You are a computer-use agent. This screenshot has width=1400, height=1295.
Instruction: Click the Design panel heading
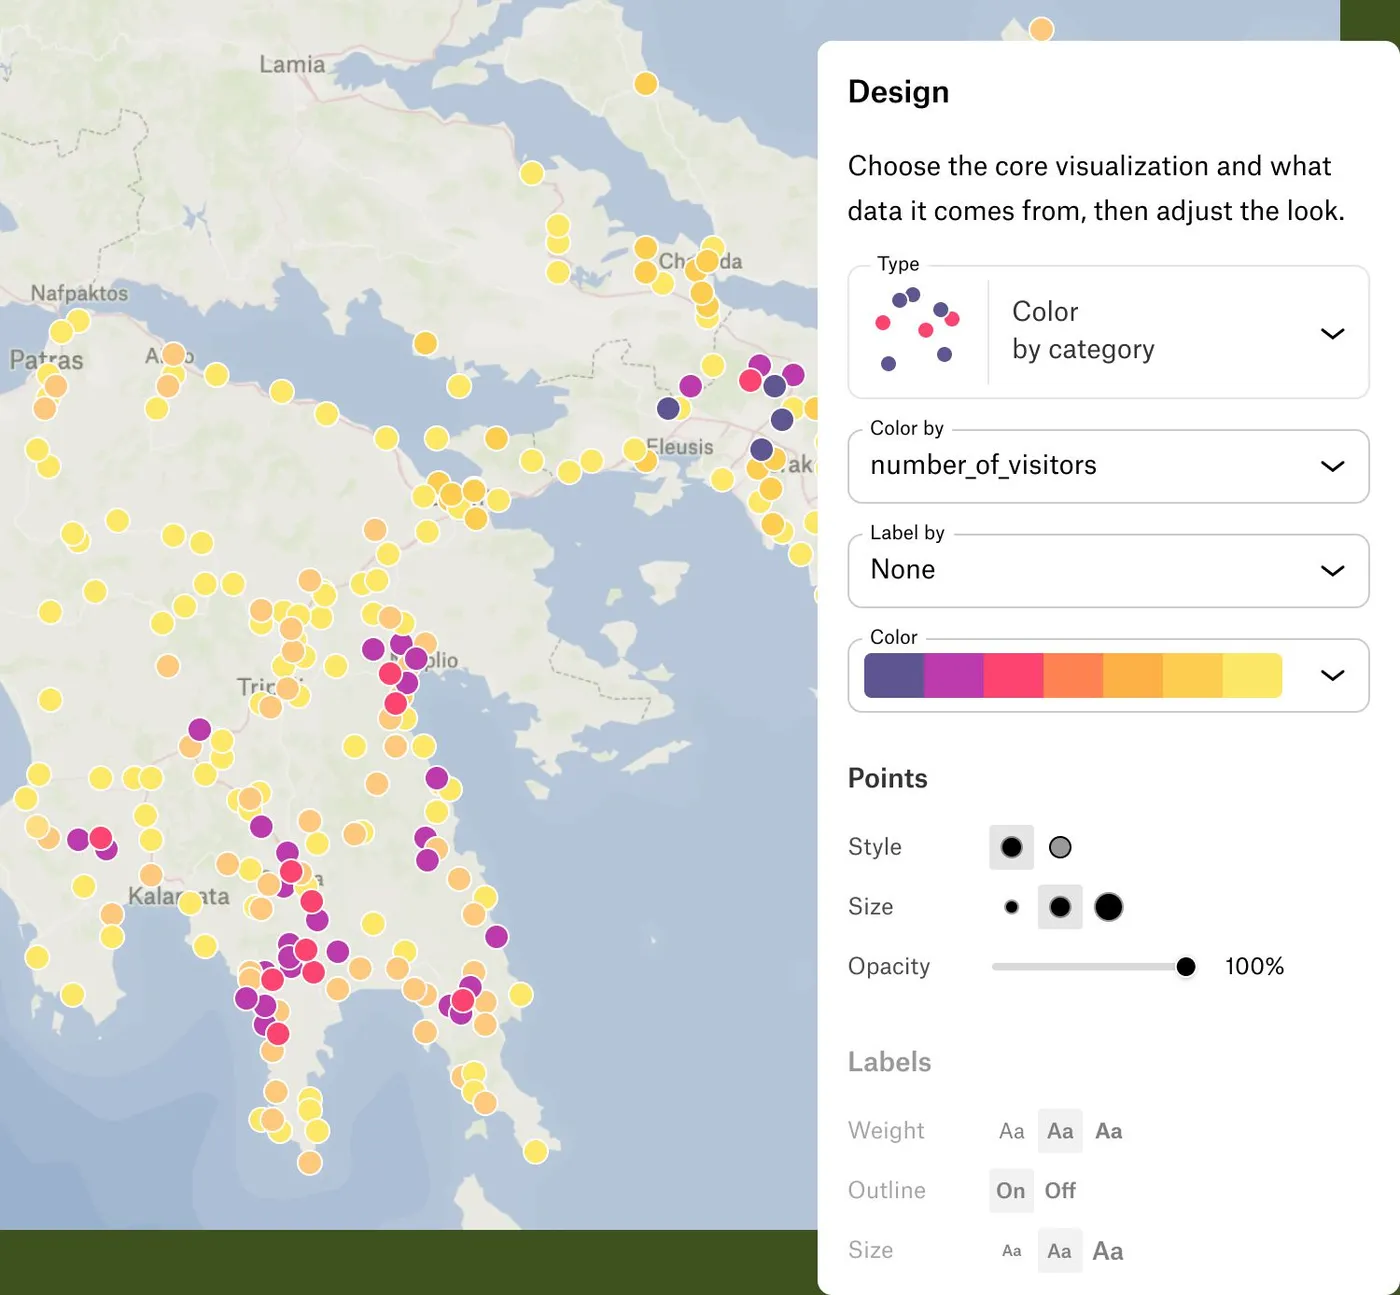pos(898,92)
